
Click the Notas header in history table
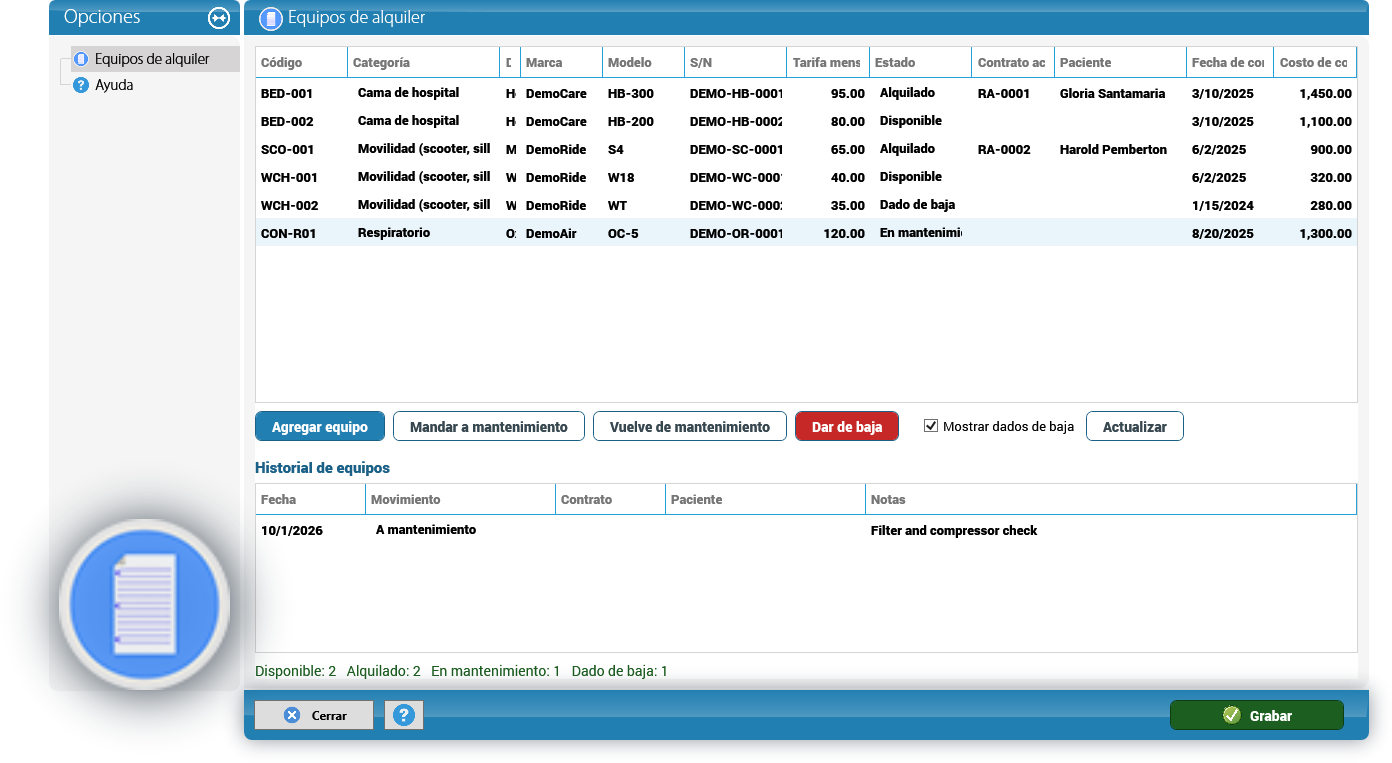click(x=1111, y=499)
